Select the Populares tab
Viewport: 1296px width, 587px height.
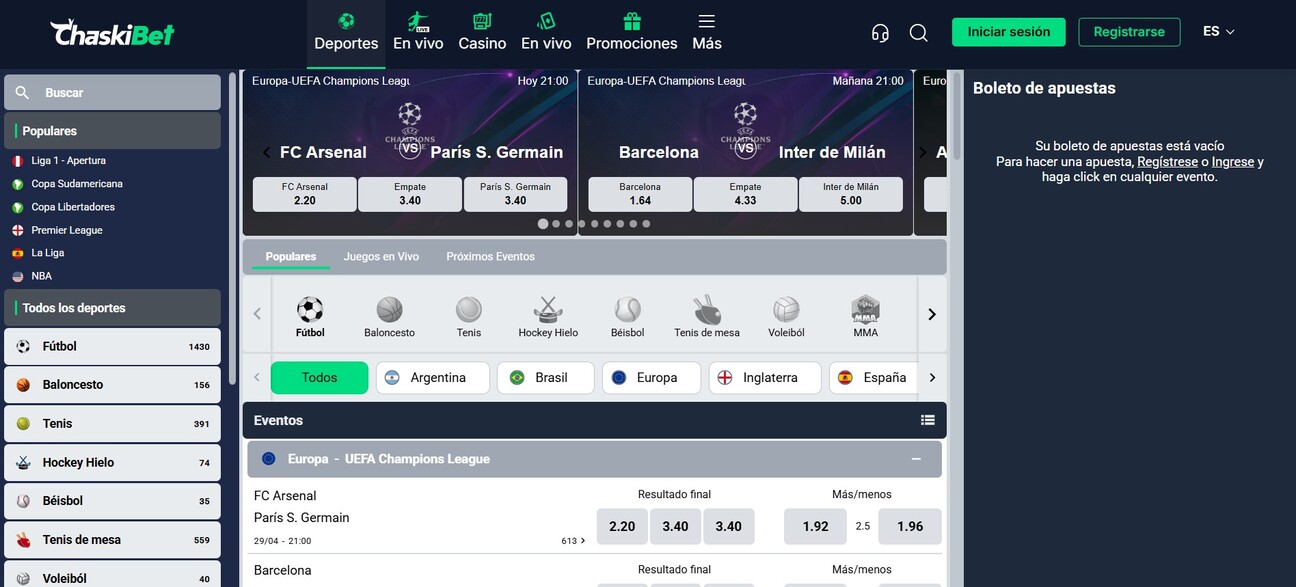pyautogui.click(x=291, y=257)
